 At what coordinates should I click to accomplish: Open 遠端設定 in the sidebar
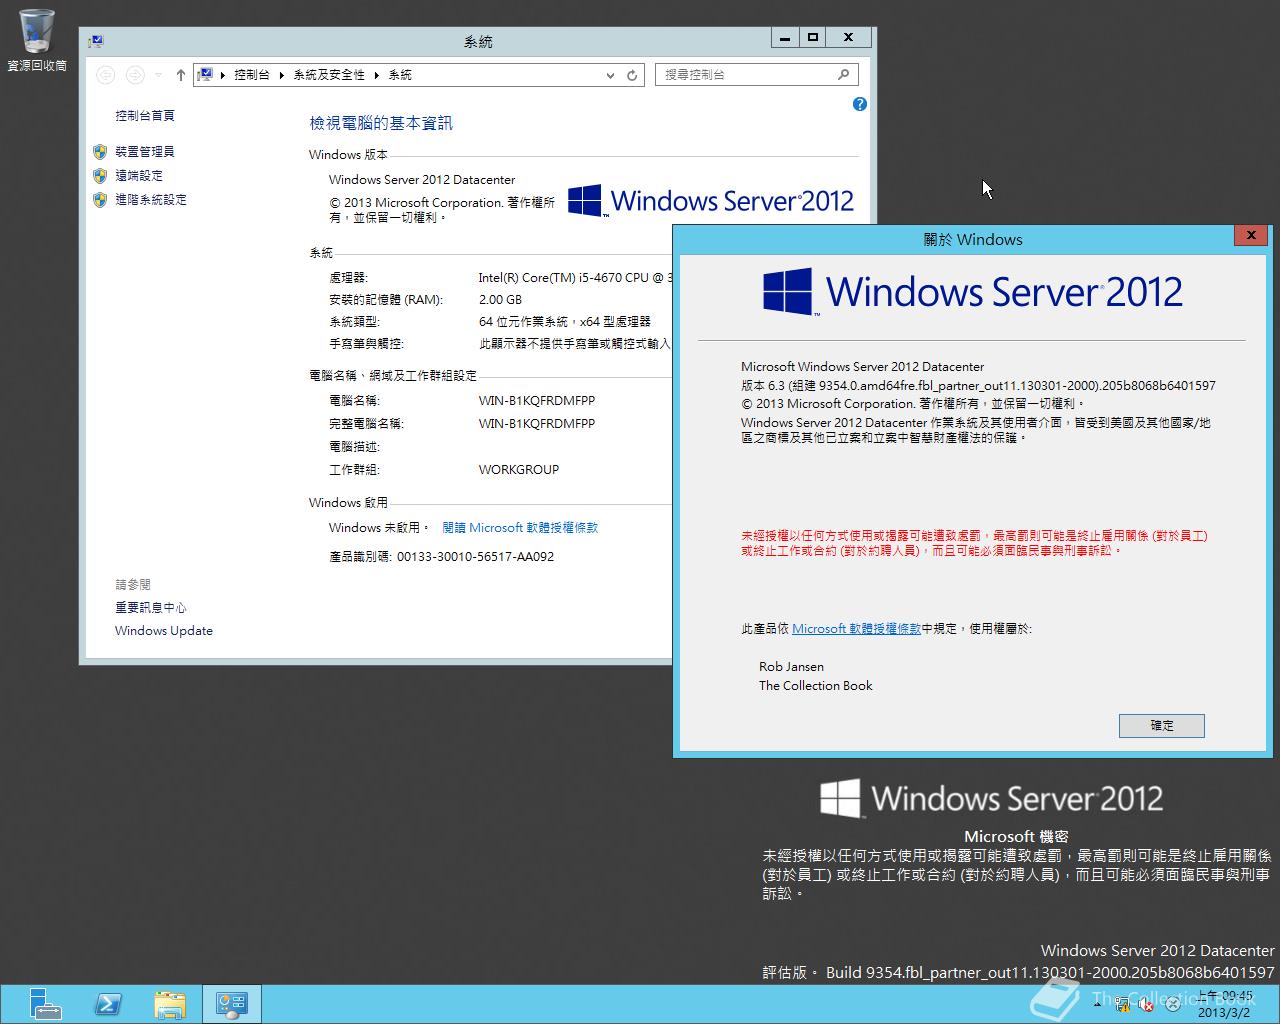(x=139, y=176)
